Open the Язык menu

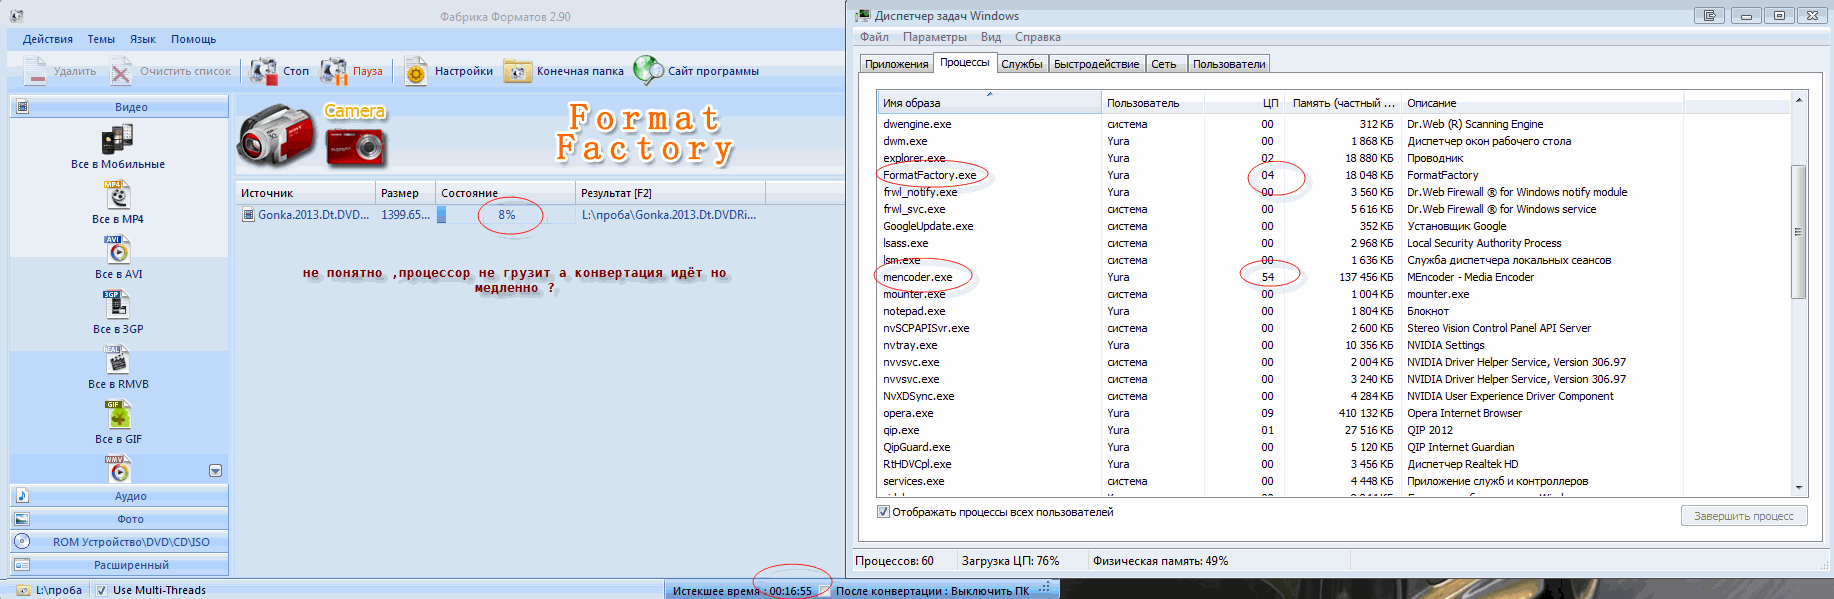[143, 39]
